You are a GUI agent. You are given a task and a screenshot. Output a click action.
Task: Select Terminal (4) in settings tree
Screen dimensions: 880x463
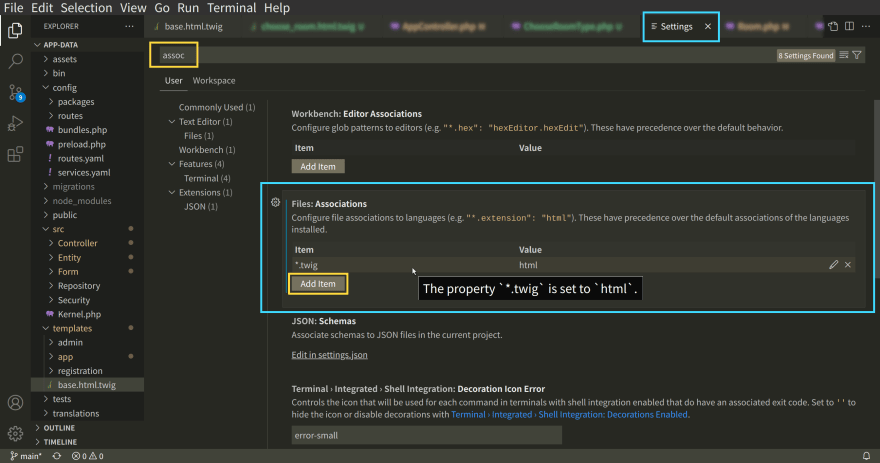(x=207, y=178)
